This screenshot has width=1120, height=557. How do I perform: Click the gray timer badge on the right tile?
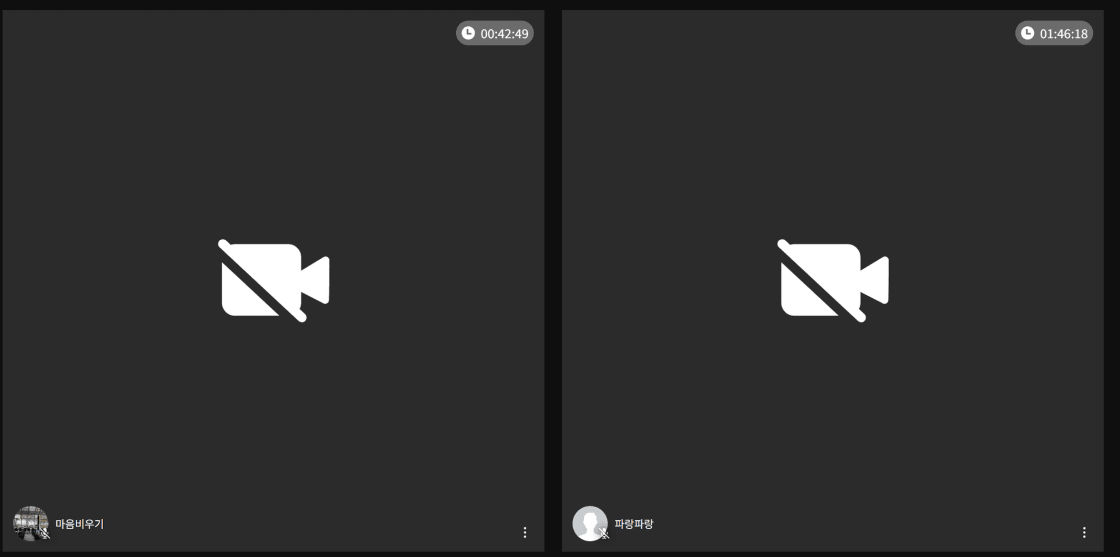click(1054, 33)
